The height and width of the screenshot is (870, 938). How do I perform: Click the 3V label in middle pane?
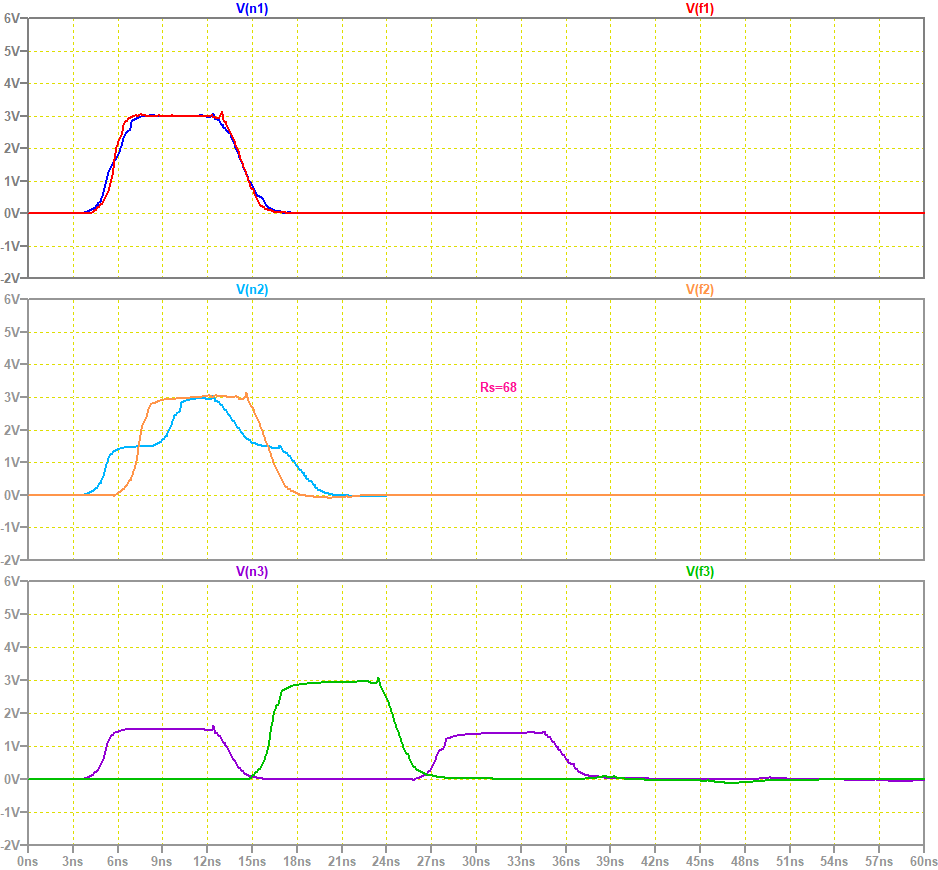(14, 397)
